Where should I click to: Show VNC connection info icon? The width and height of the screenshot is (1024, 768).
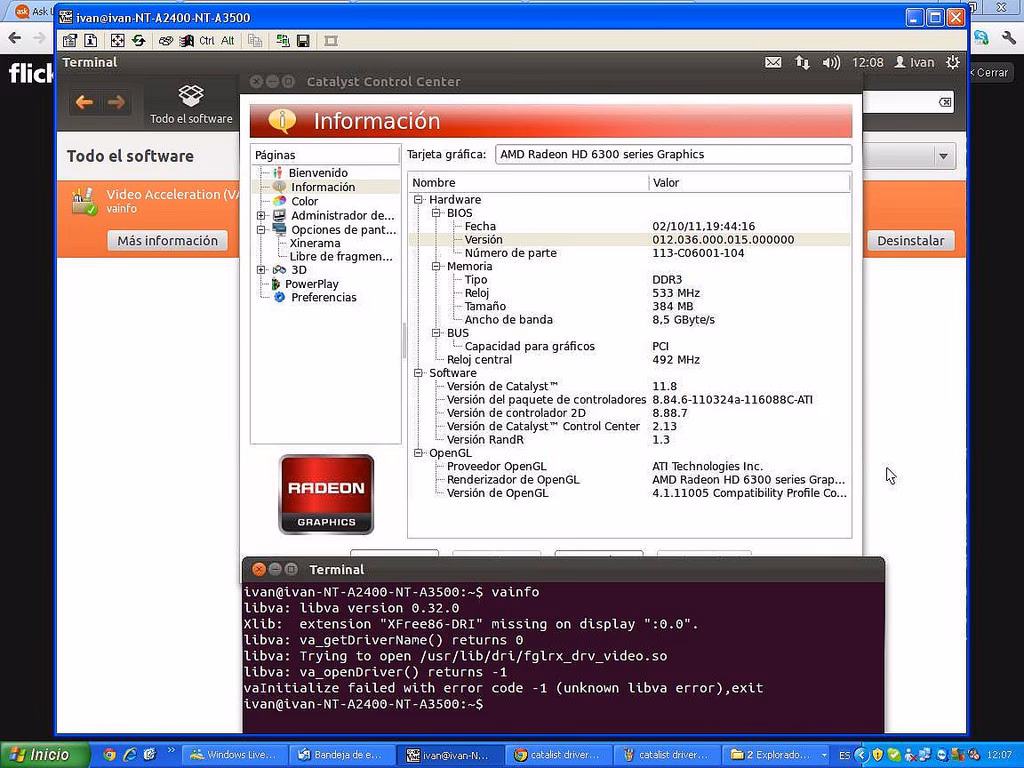click(91, 40)
